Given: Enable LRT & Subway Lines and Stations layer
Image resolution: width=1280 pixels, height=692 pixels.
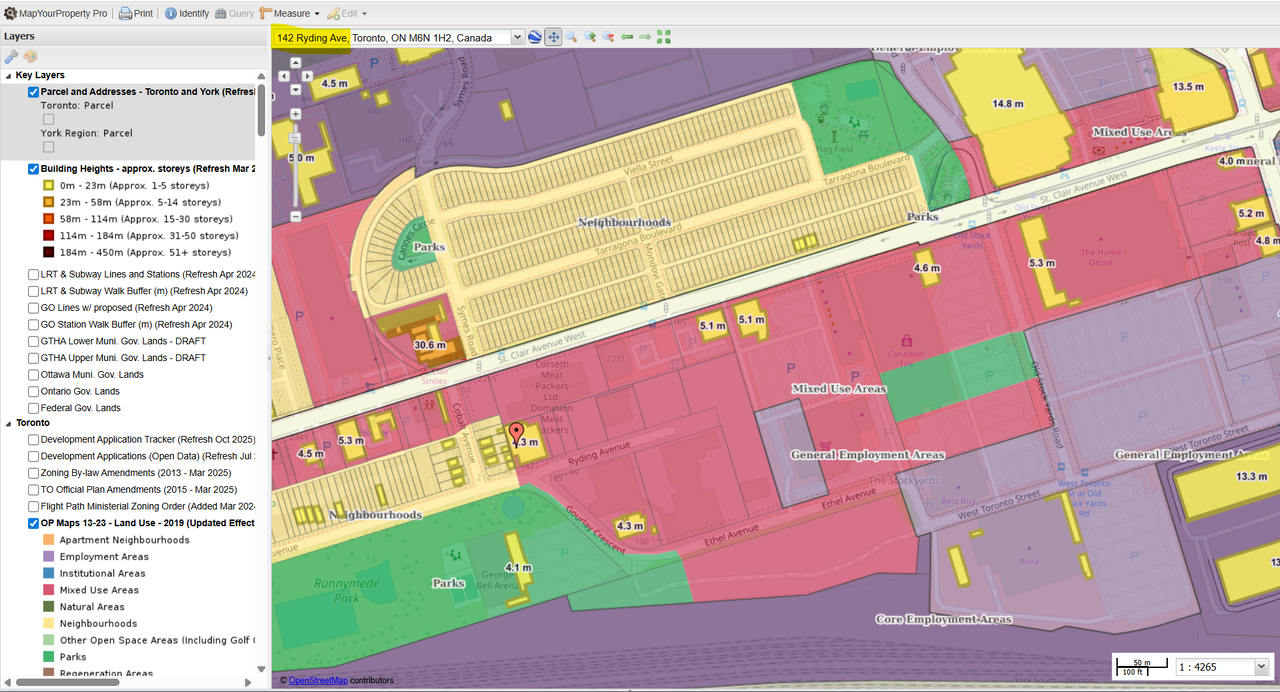Looking at the screenshot, I should [x=34, y=274].
